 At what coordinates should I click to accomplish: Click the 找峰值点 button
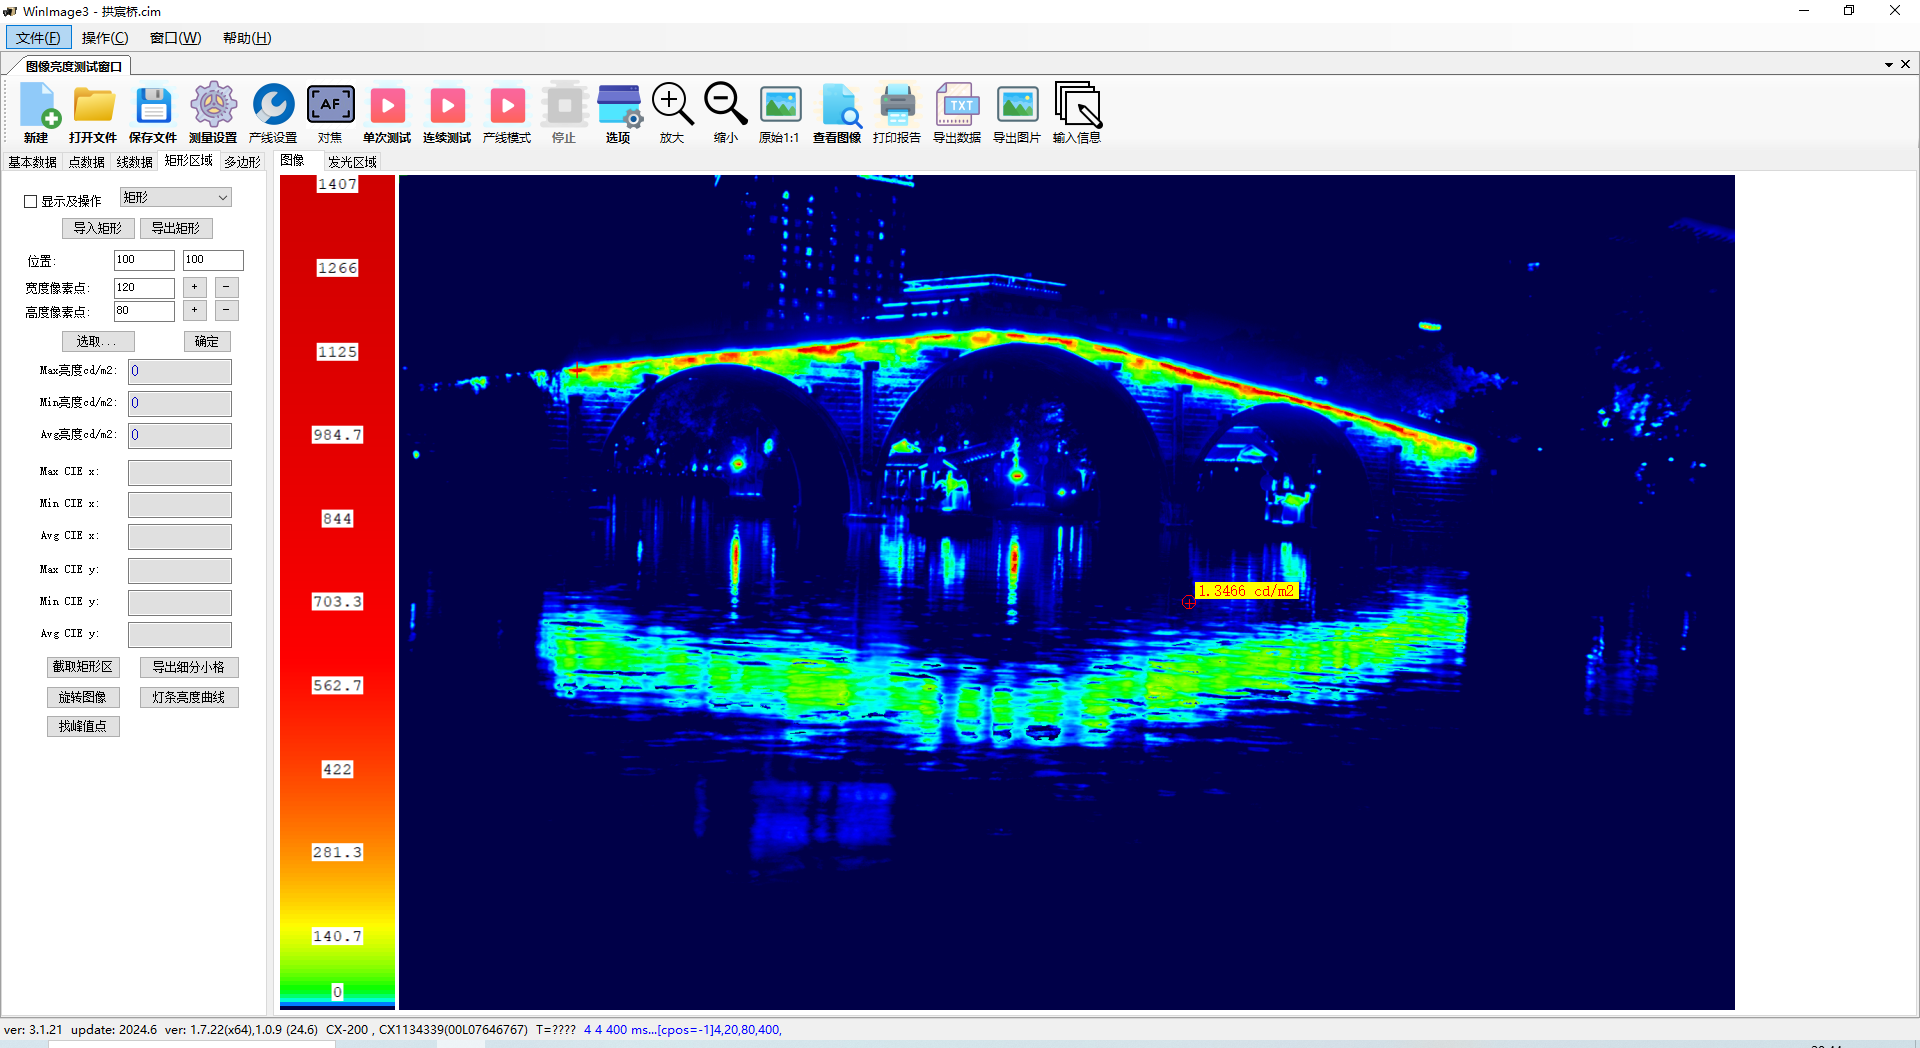pos(83,726)
